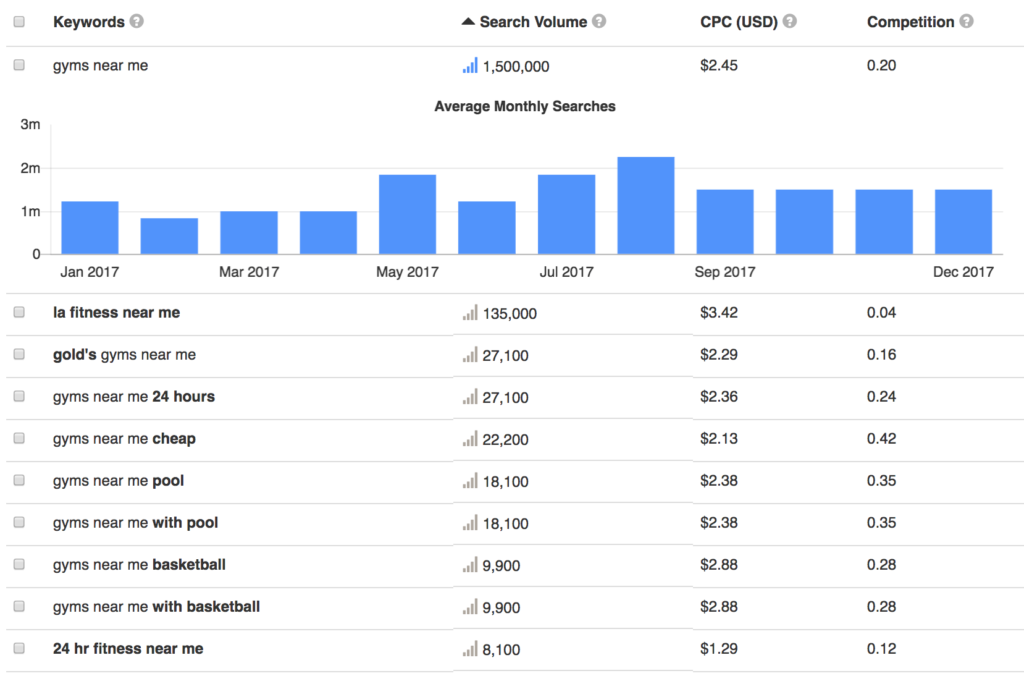
Task: Sort by CPC (USD) column header
Action: [x=739, y=22]
